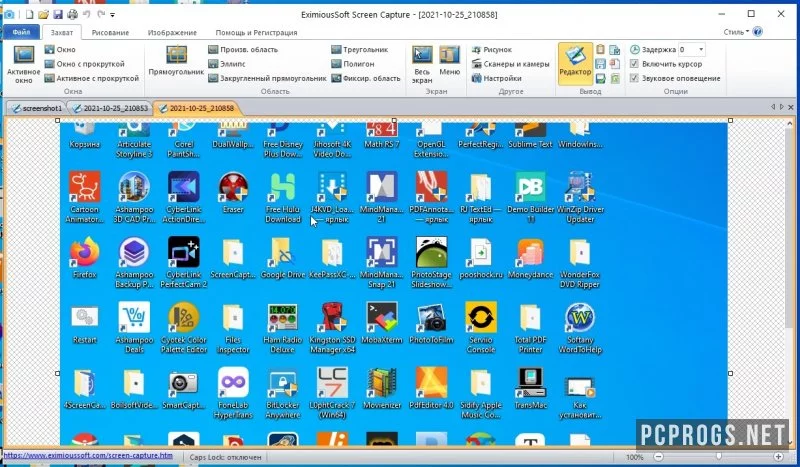Undo the last action in quick access toolbar
Image resolution: width=800 pixels, height=467 pixels.
coord(87,15)
